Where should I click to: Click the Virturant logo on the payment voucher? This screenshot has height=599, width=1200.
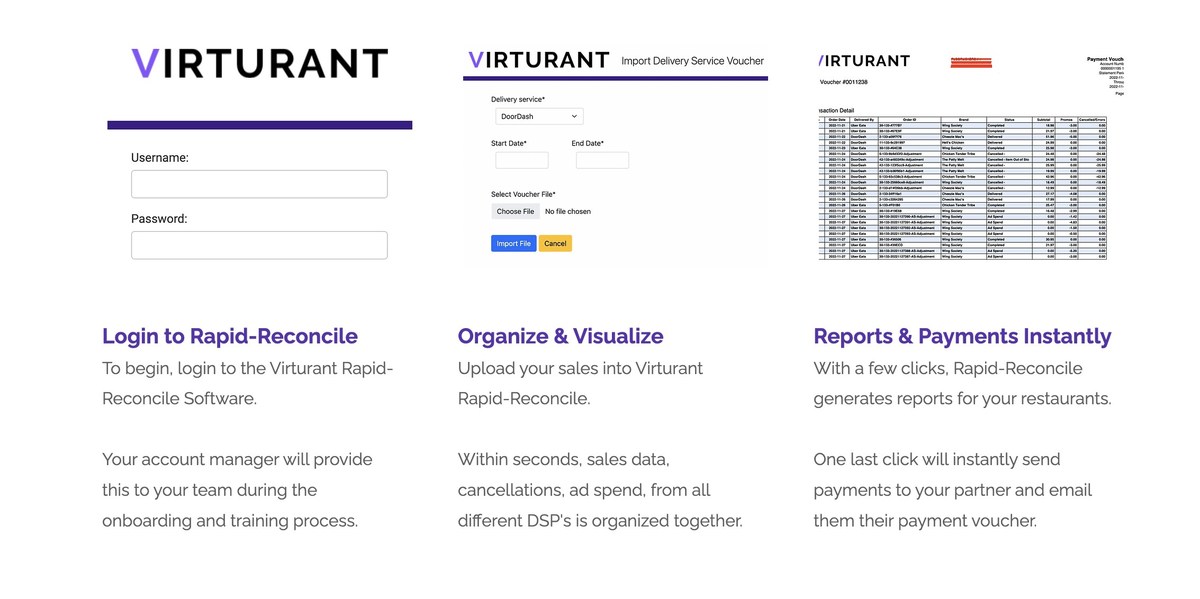[864, 61]
